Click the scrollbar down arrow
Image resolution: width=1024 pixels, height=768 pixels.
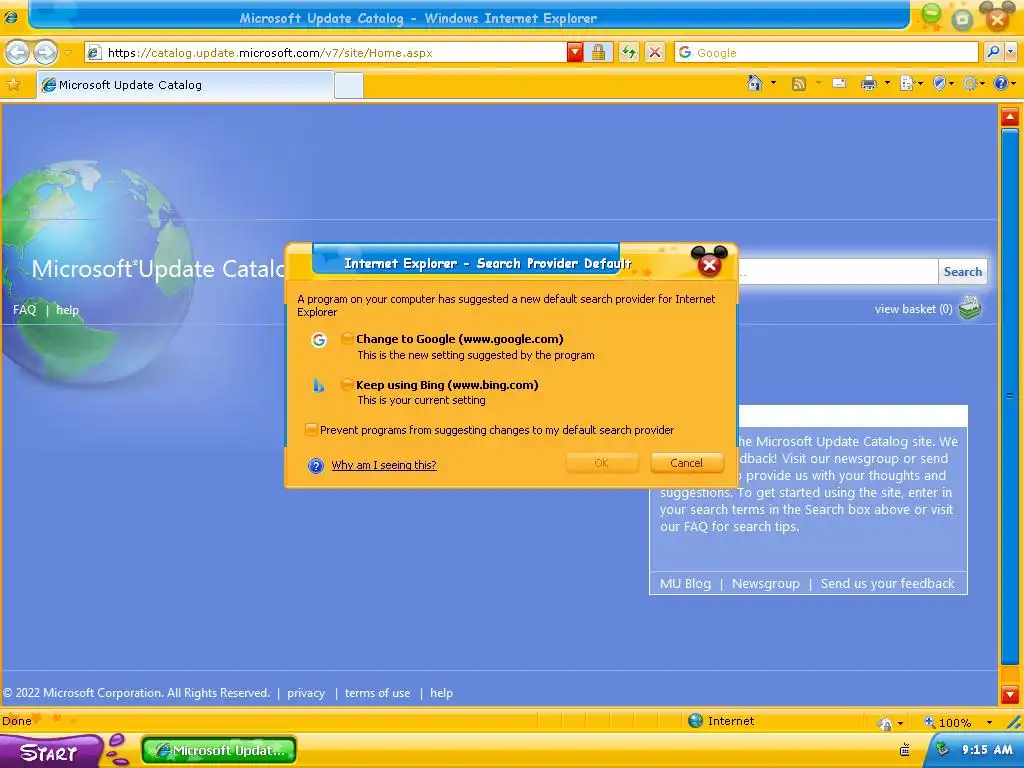click(1010, 694)
